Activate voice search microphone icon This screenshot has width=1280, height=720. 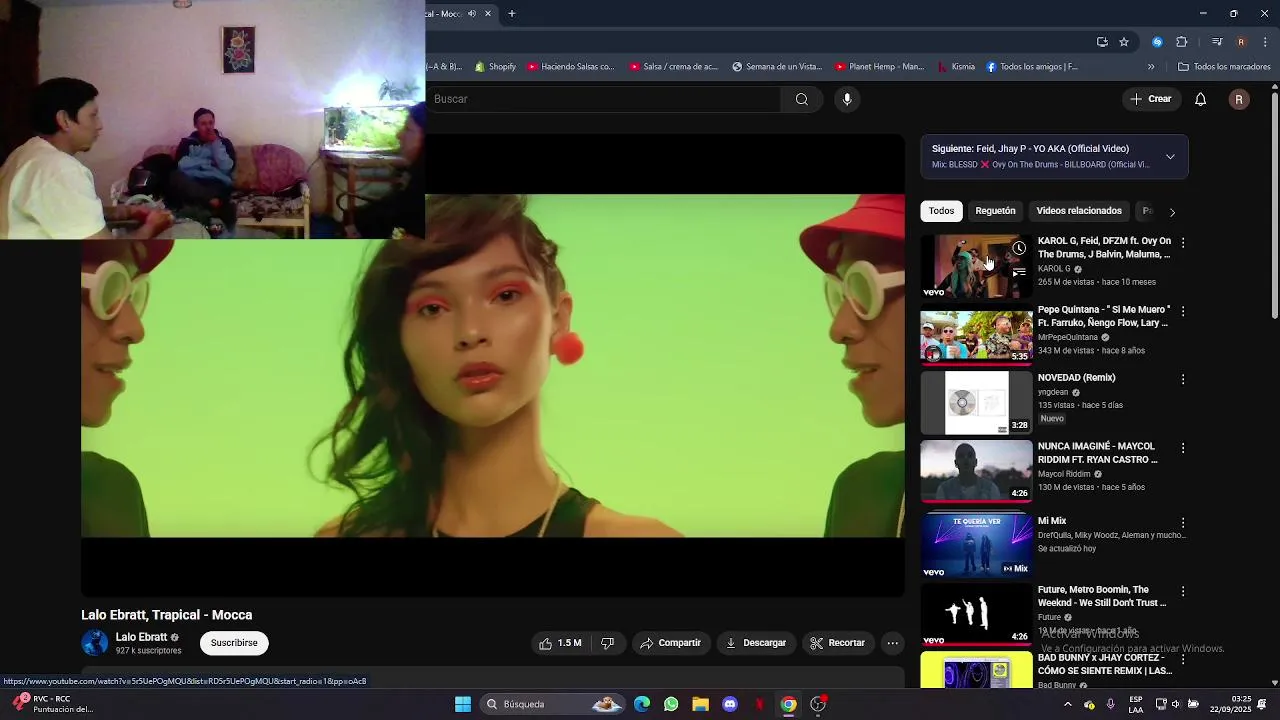[847, 99]
